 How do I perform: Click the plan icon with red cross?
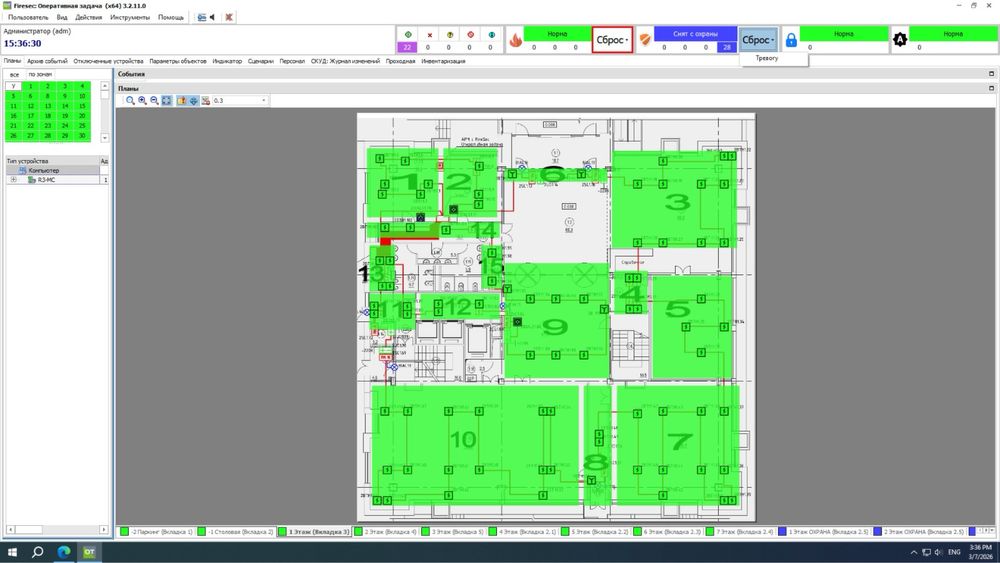205,101
